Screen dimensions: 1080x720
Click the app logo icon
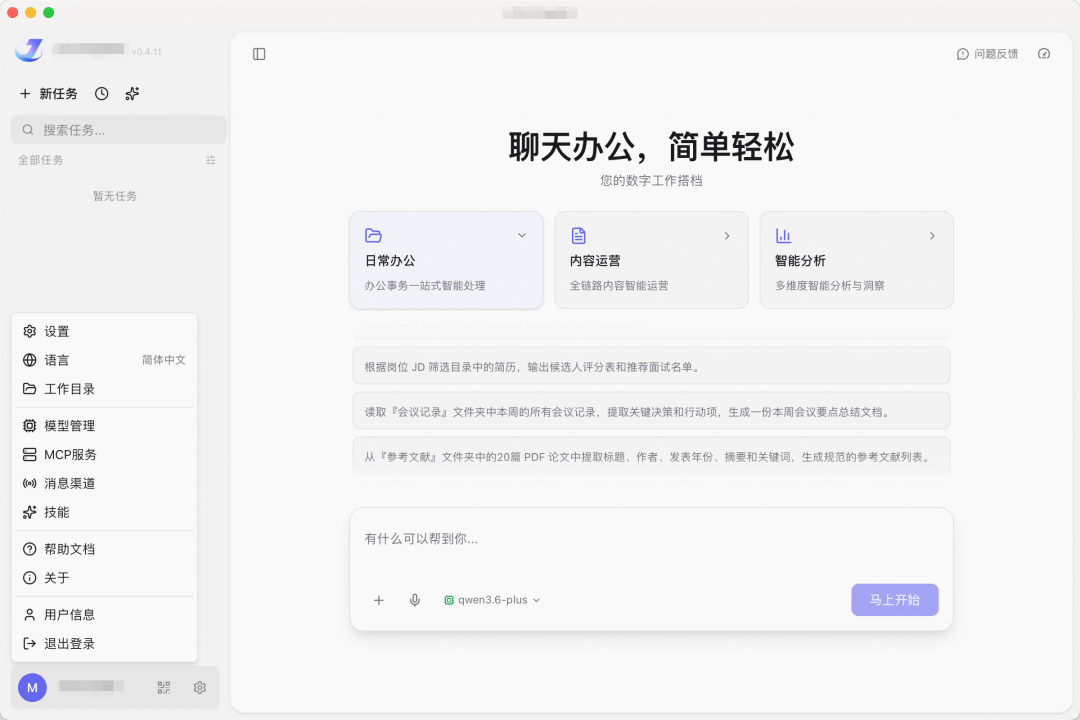[x=29, y=50]
